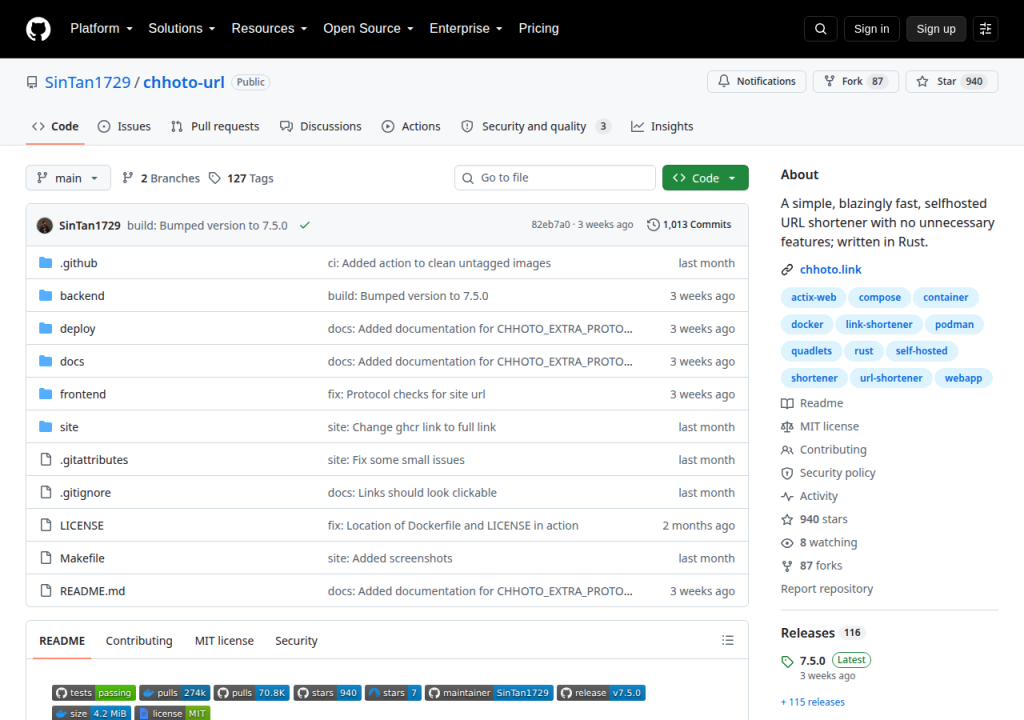1024x720 pixels.
Task: Focus the Go to file search field
Action: pyautogui.click(x=554, y=178)
